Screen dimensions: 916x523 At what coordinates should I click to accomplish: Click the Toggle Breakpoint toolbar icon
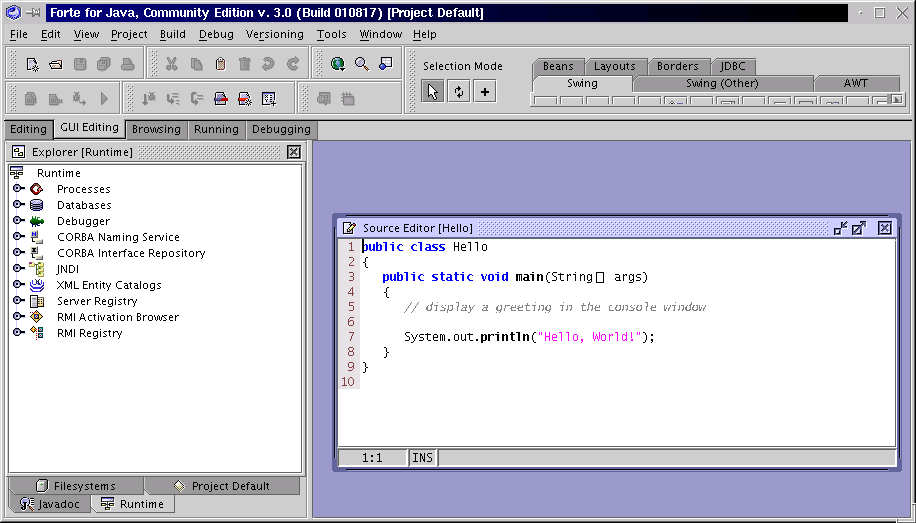(x=221, y=99)
